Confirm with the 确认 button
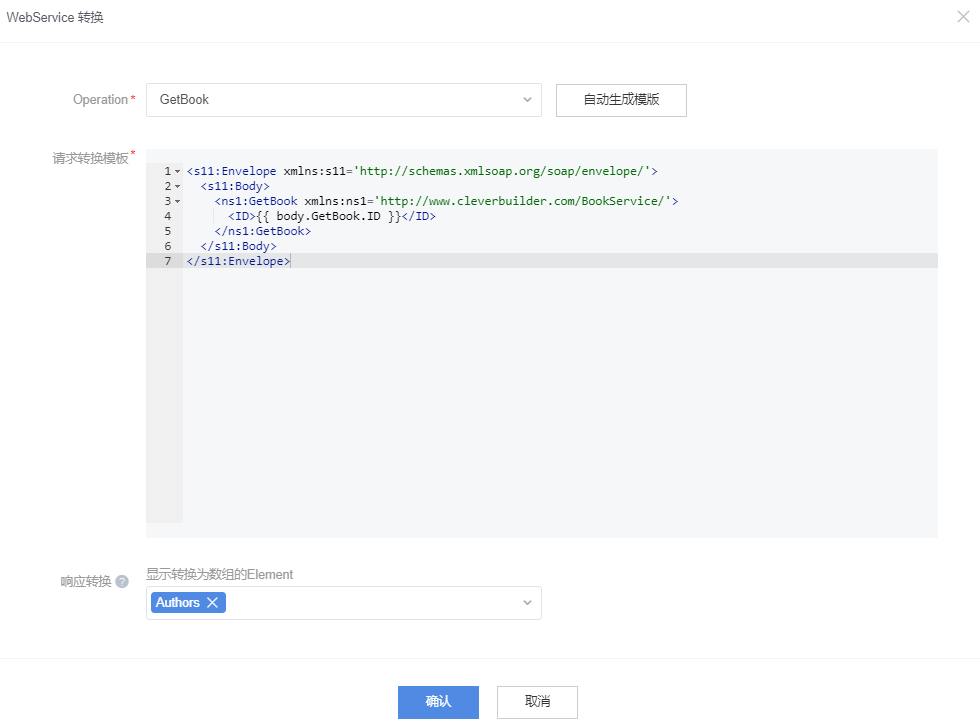The height and width of the screenshot is (727, 980). pos(438,702)
